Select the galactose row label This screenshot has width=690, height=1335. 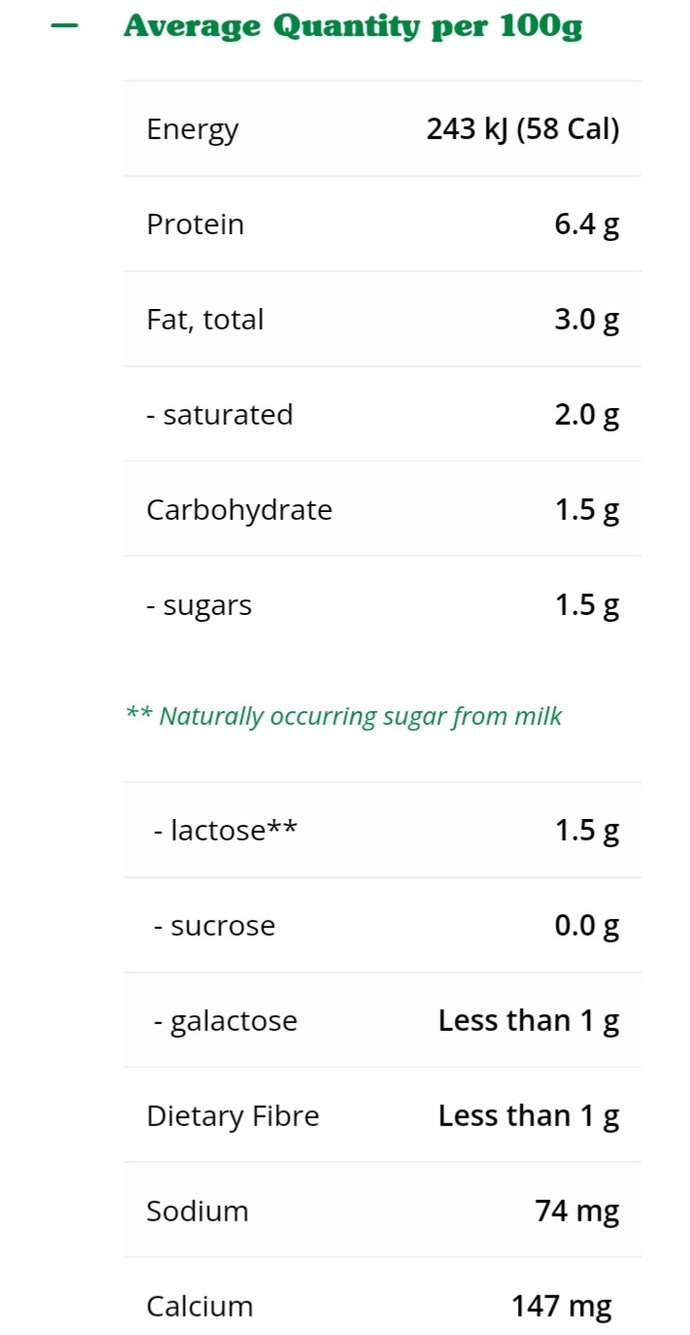[225, 1021]
